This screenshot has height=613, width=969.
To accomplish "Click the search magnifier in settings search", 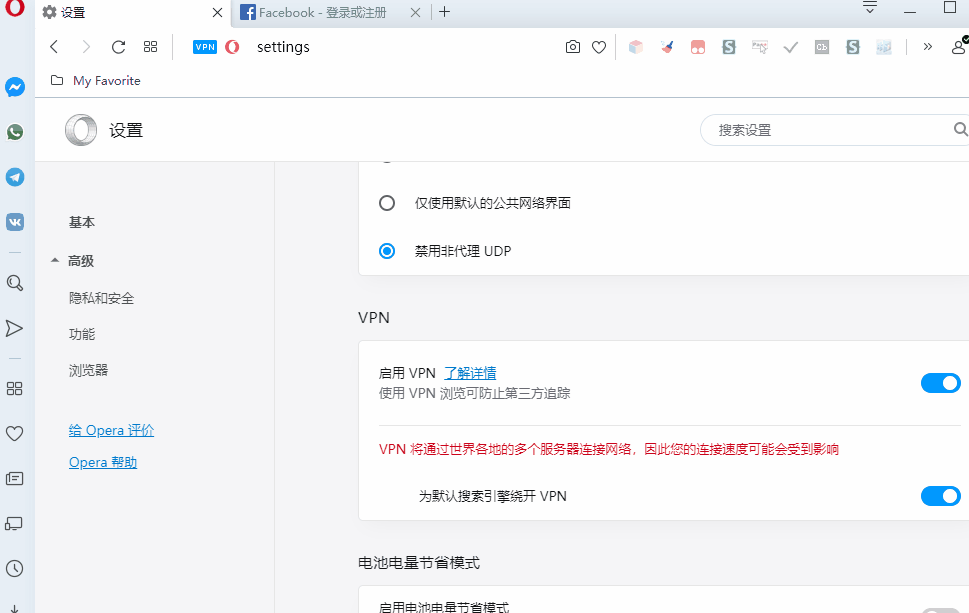I will point(960,129).
